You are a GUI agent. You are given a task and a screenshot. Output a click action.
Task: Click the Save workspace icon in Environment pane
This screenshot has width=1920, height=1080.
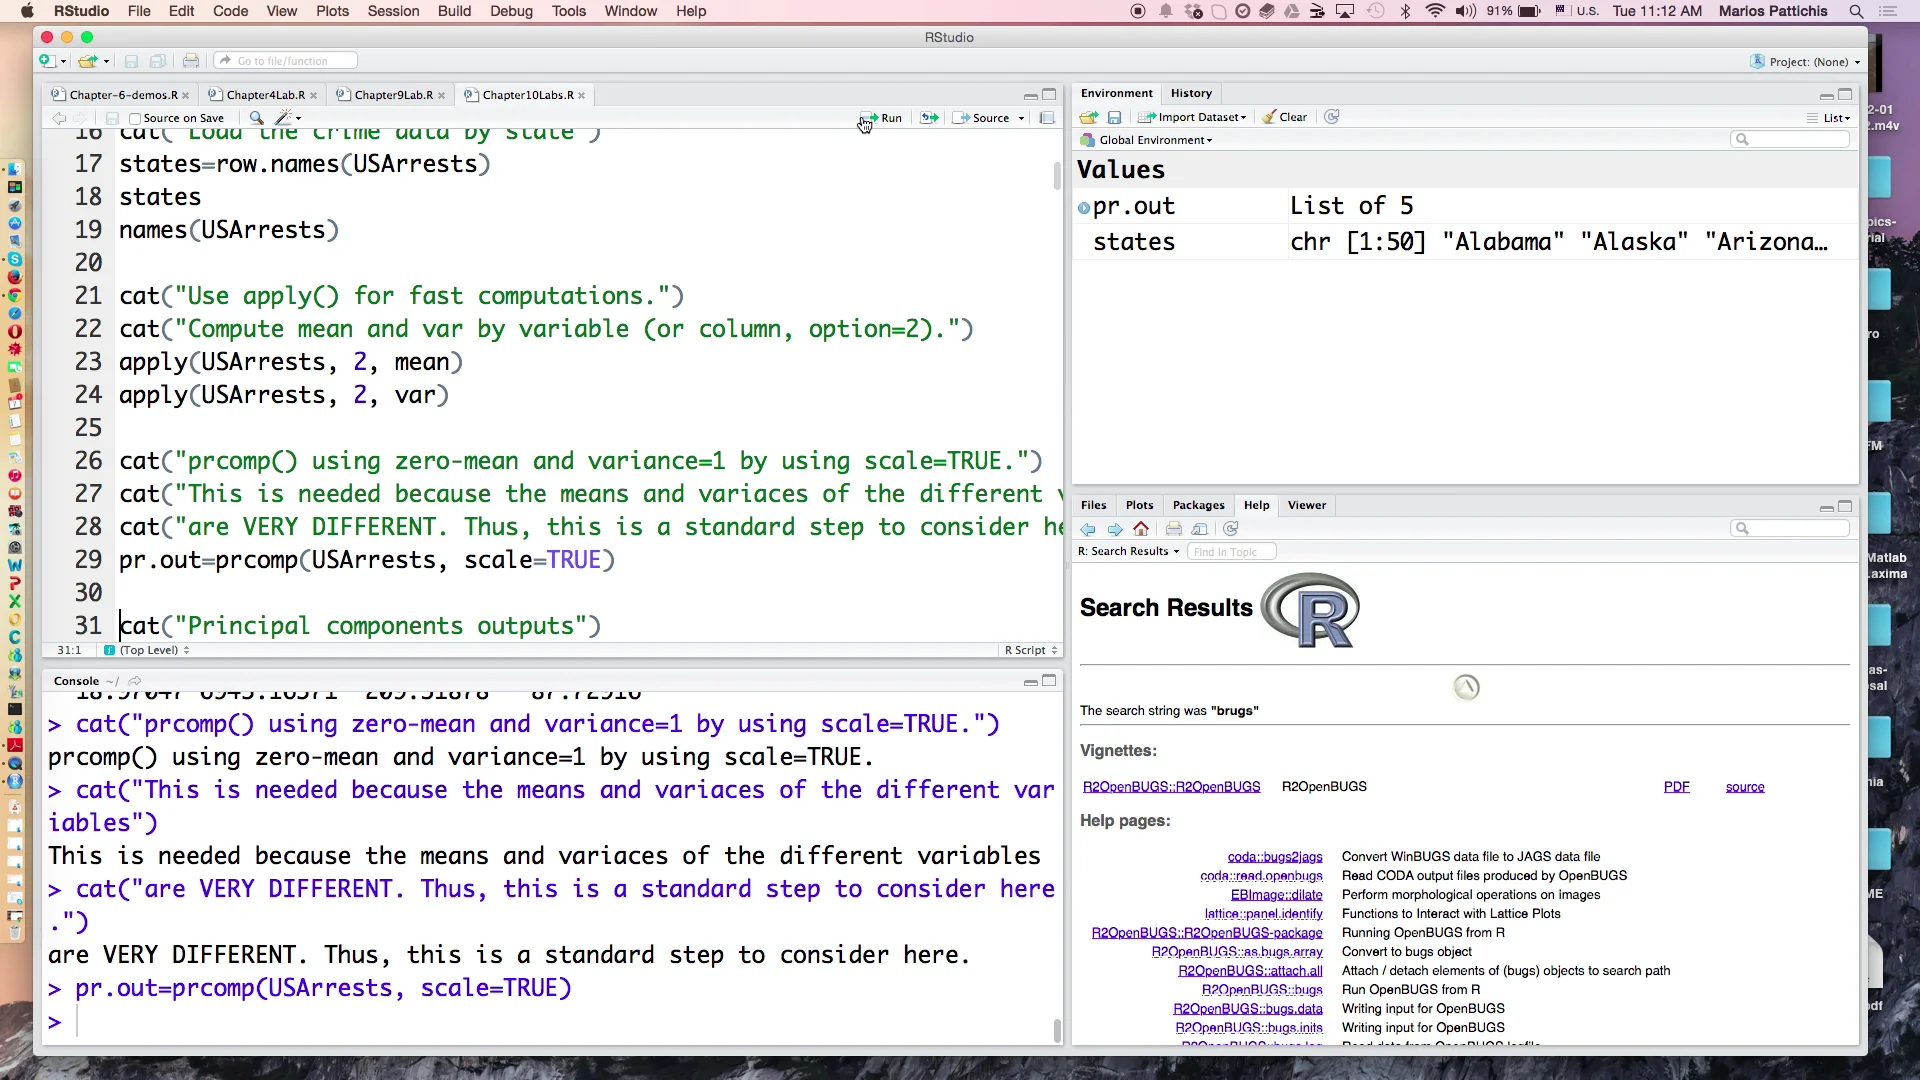point(1114,117)
